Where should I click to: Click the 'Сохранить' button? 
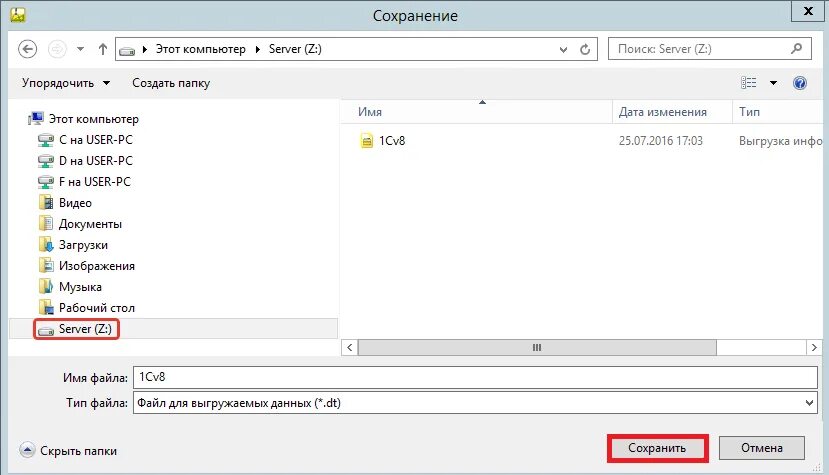click(x=657, y=448)
